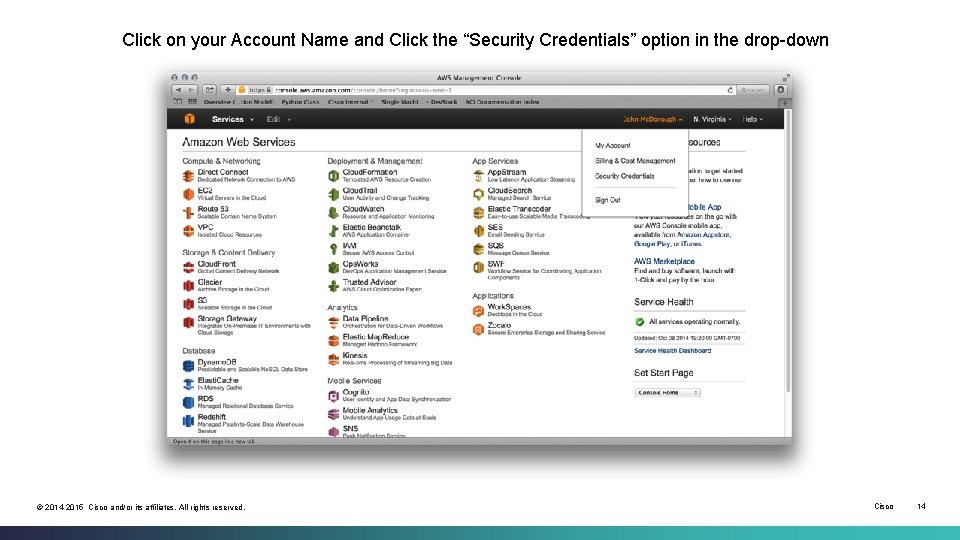Click the browser forward button
Viewport: 960px width, 540px height.
191,90
